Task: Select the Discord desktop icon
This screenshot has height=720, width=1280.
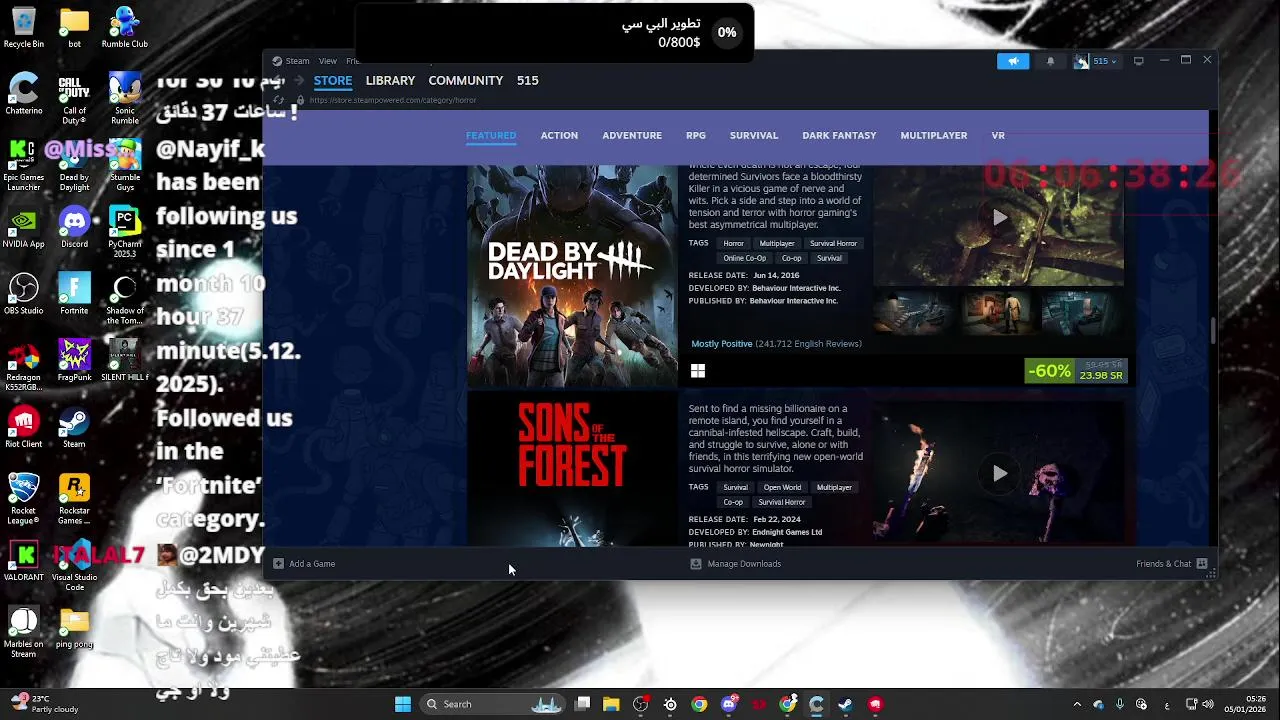Action: click(74, 228)
